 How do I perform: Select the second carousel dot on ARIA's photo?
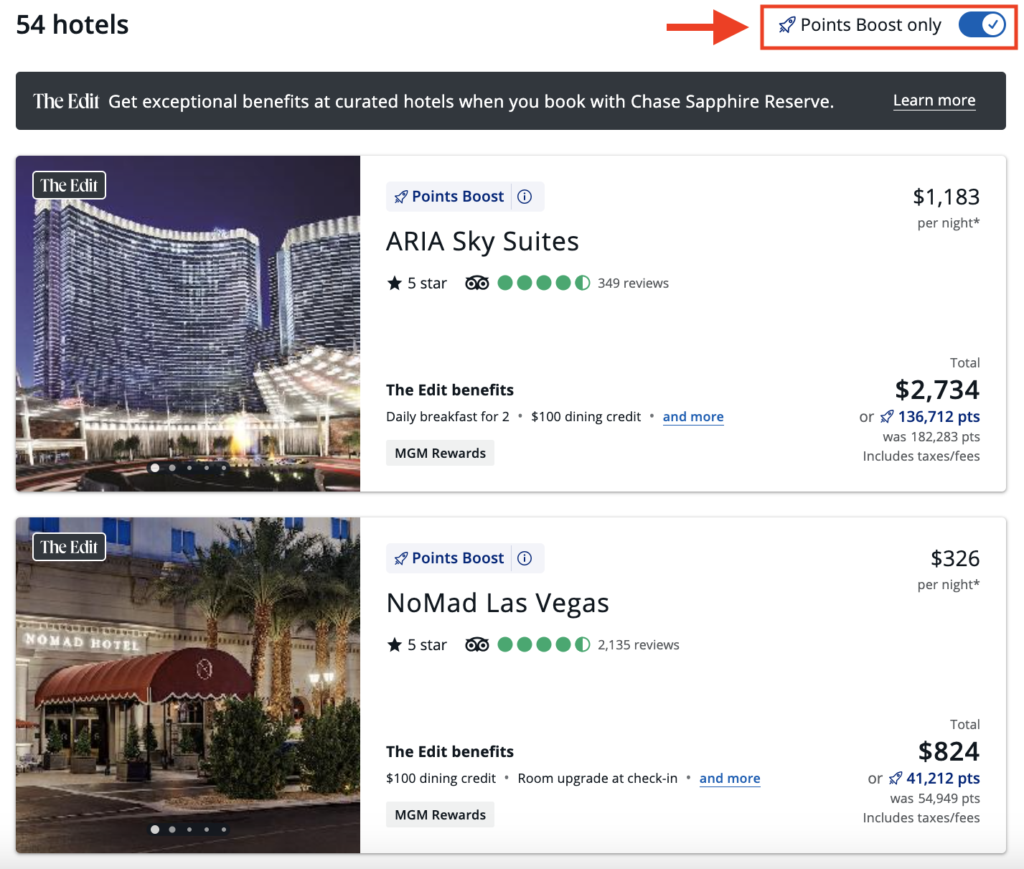pos(172,467)
